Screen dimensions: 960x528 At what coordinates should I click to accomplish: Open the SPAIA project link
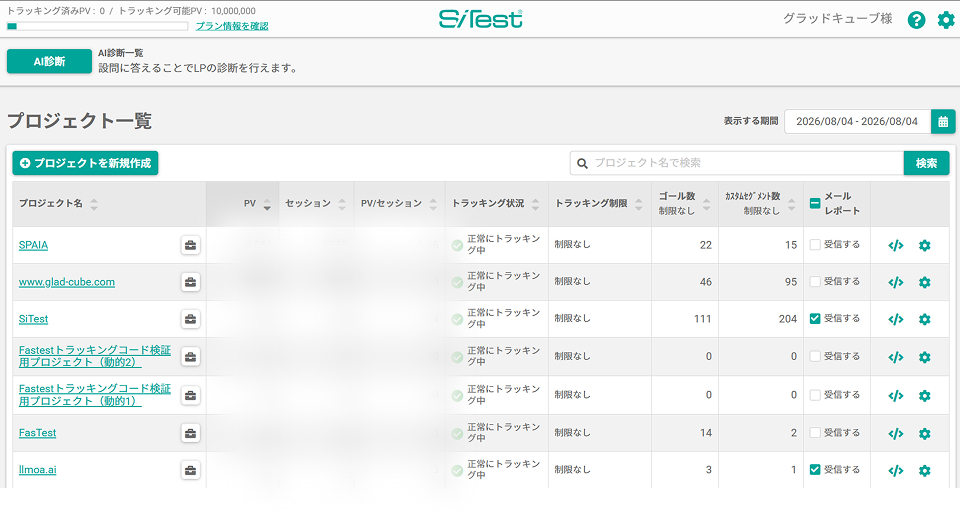point(33,245)
